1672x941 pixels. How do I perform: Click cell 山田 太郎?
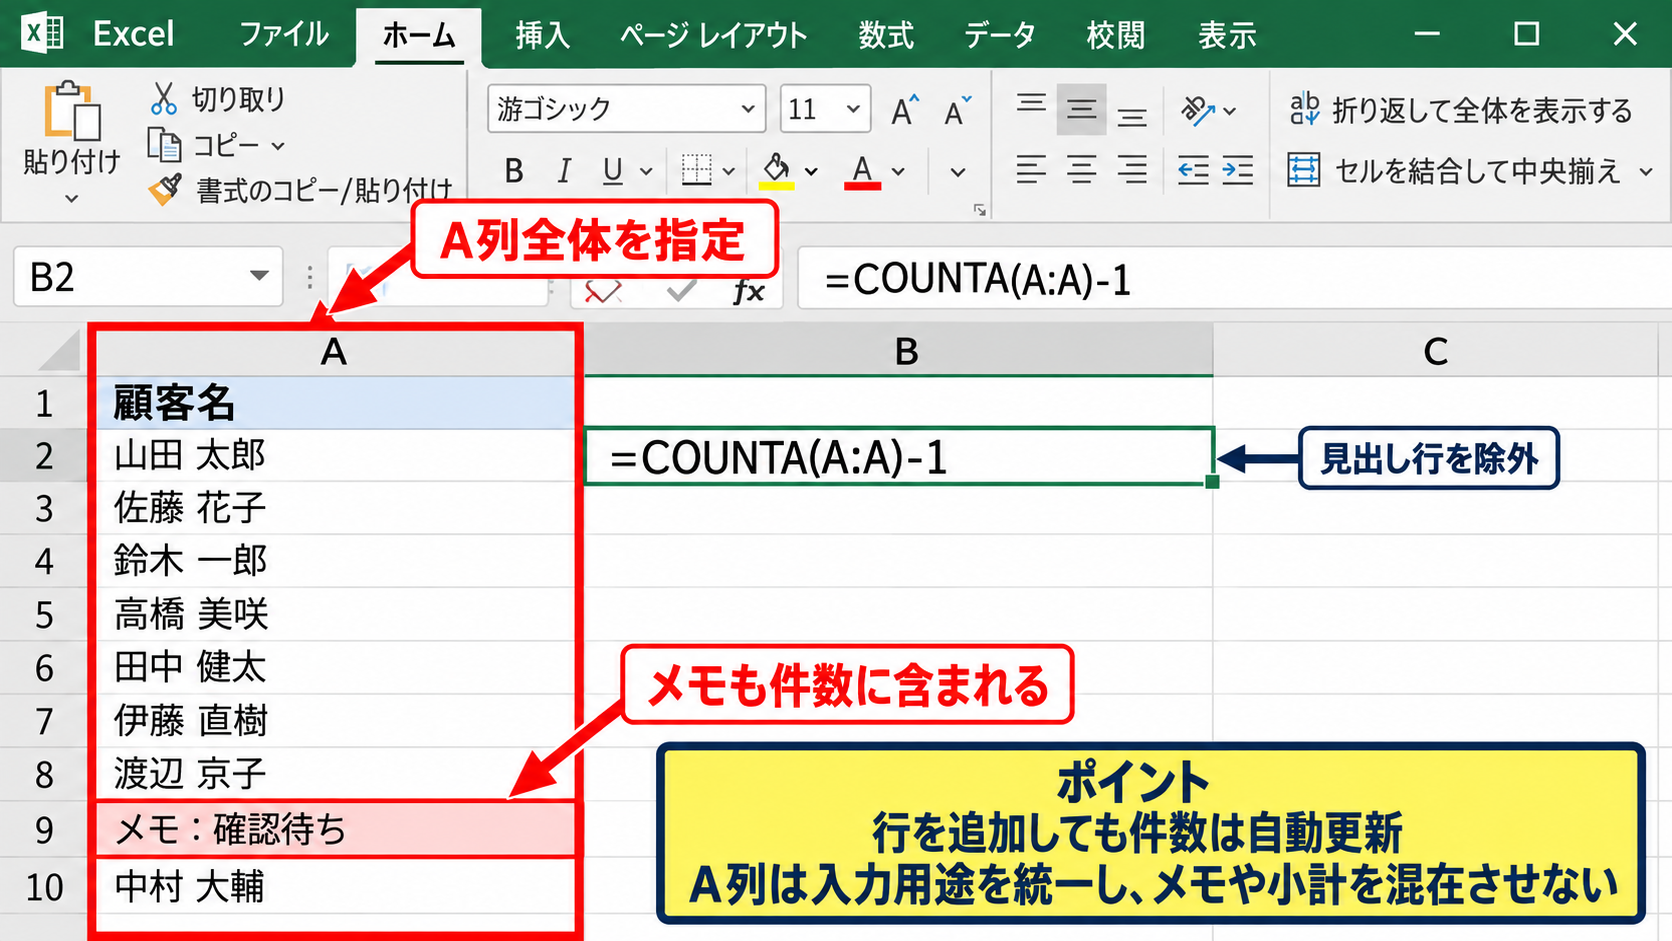pos(335,455)
